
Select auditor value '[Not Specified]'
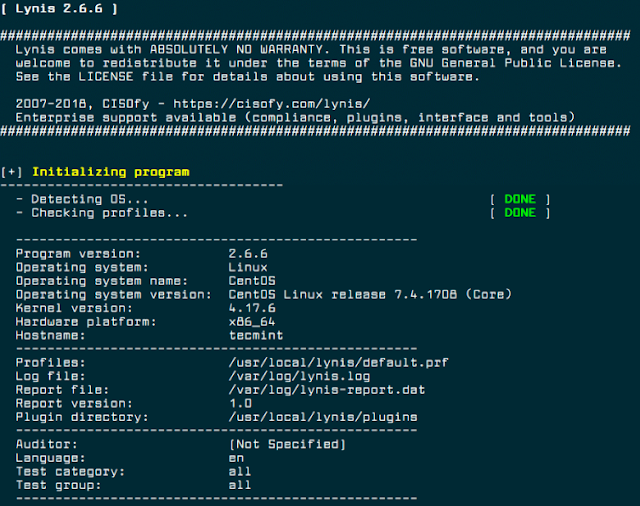pos(287,444)
